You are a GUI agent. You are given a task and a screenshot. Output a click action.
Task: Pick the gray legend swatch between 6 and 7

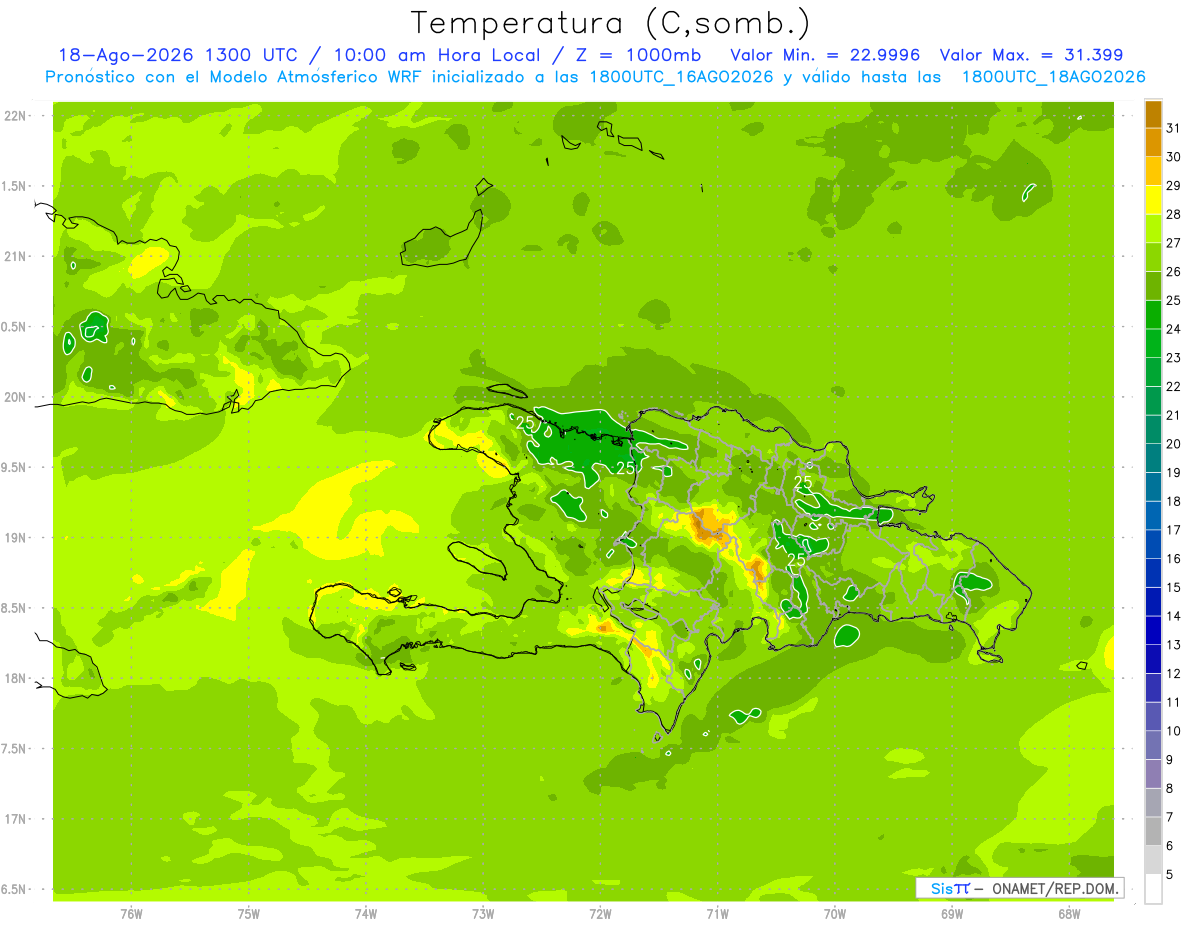pos(1154,832)
